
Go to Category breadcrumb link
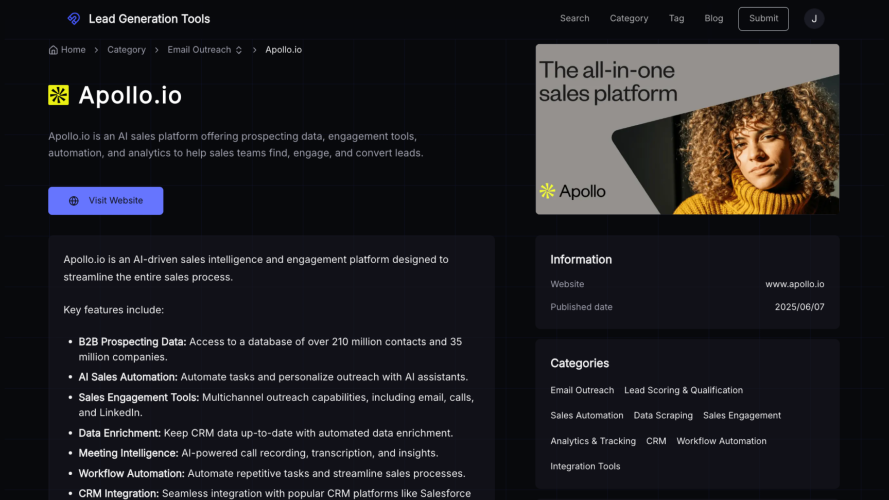pos(126,50)
